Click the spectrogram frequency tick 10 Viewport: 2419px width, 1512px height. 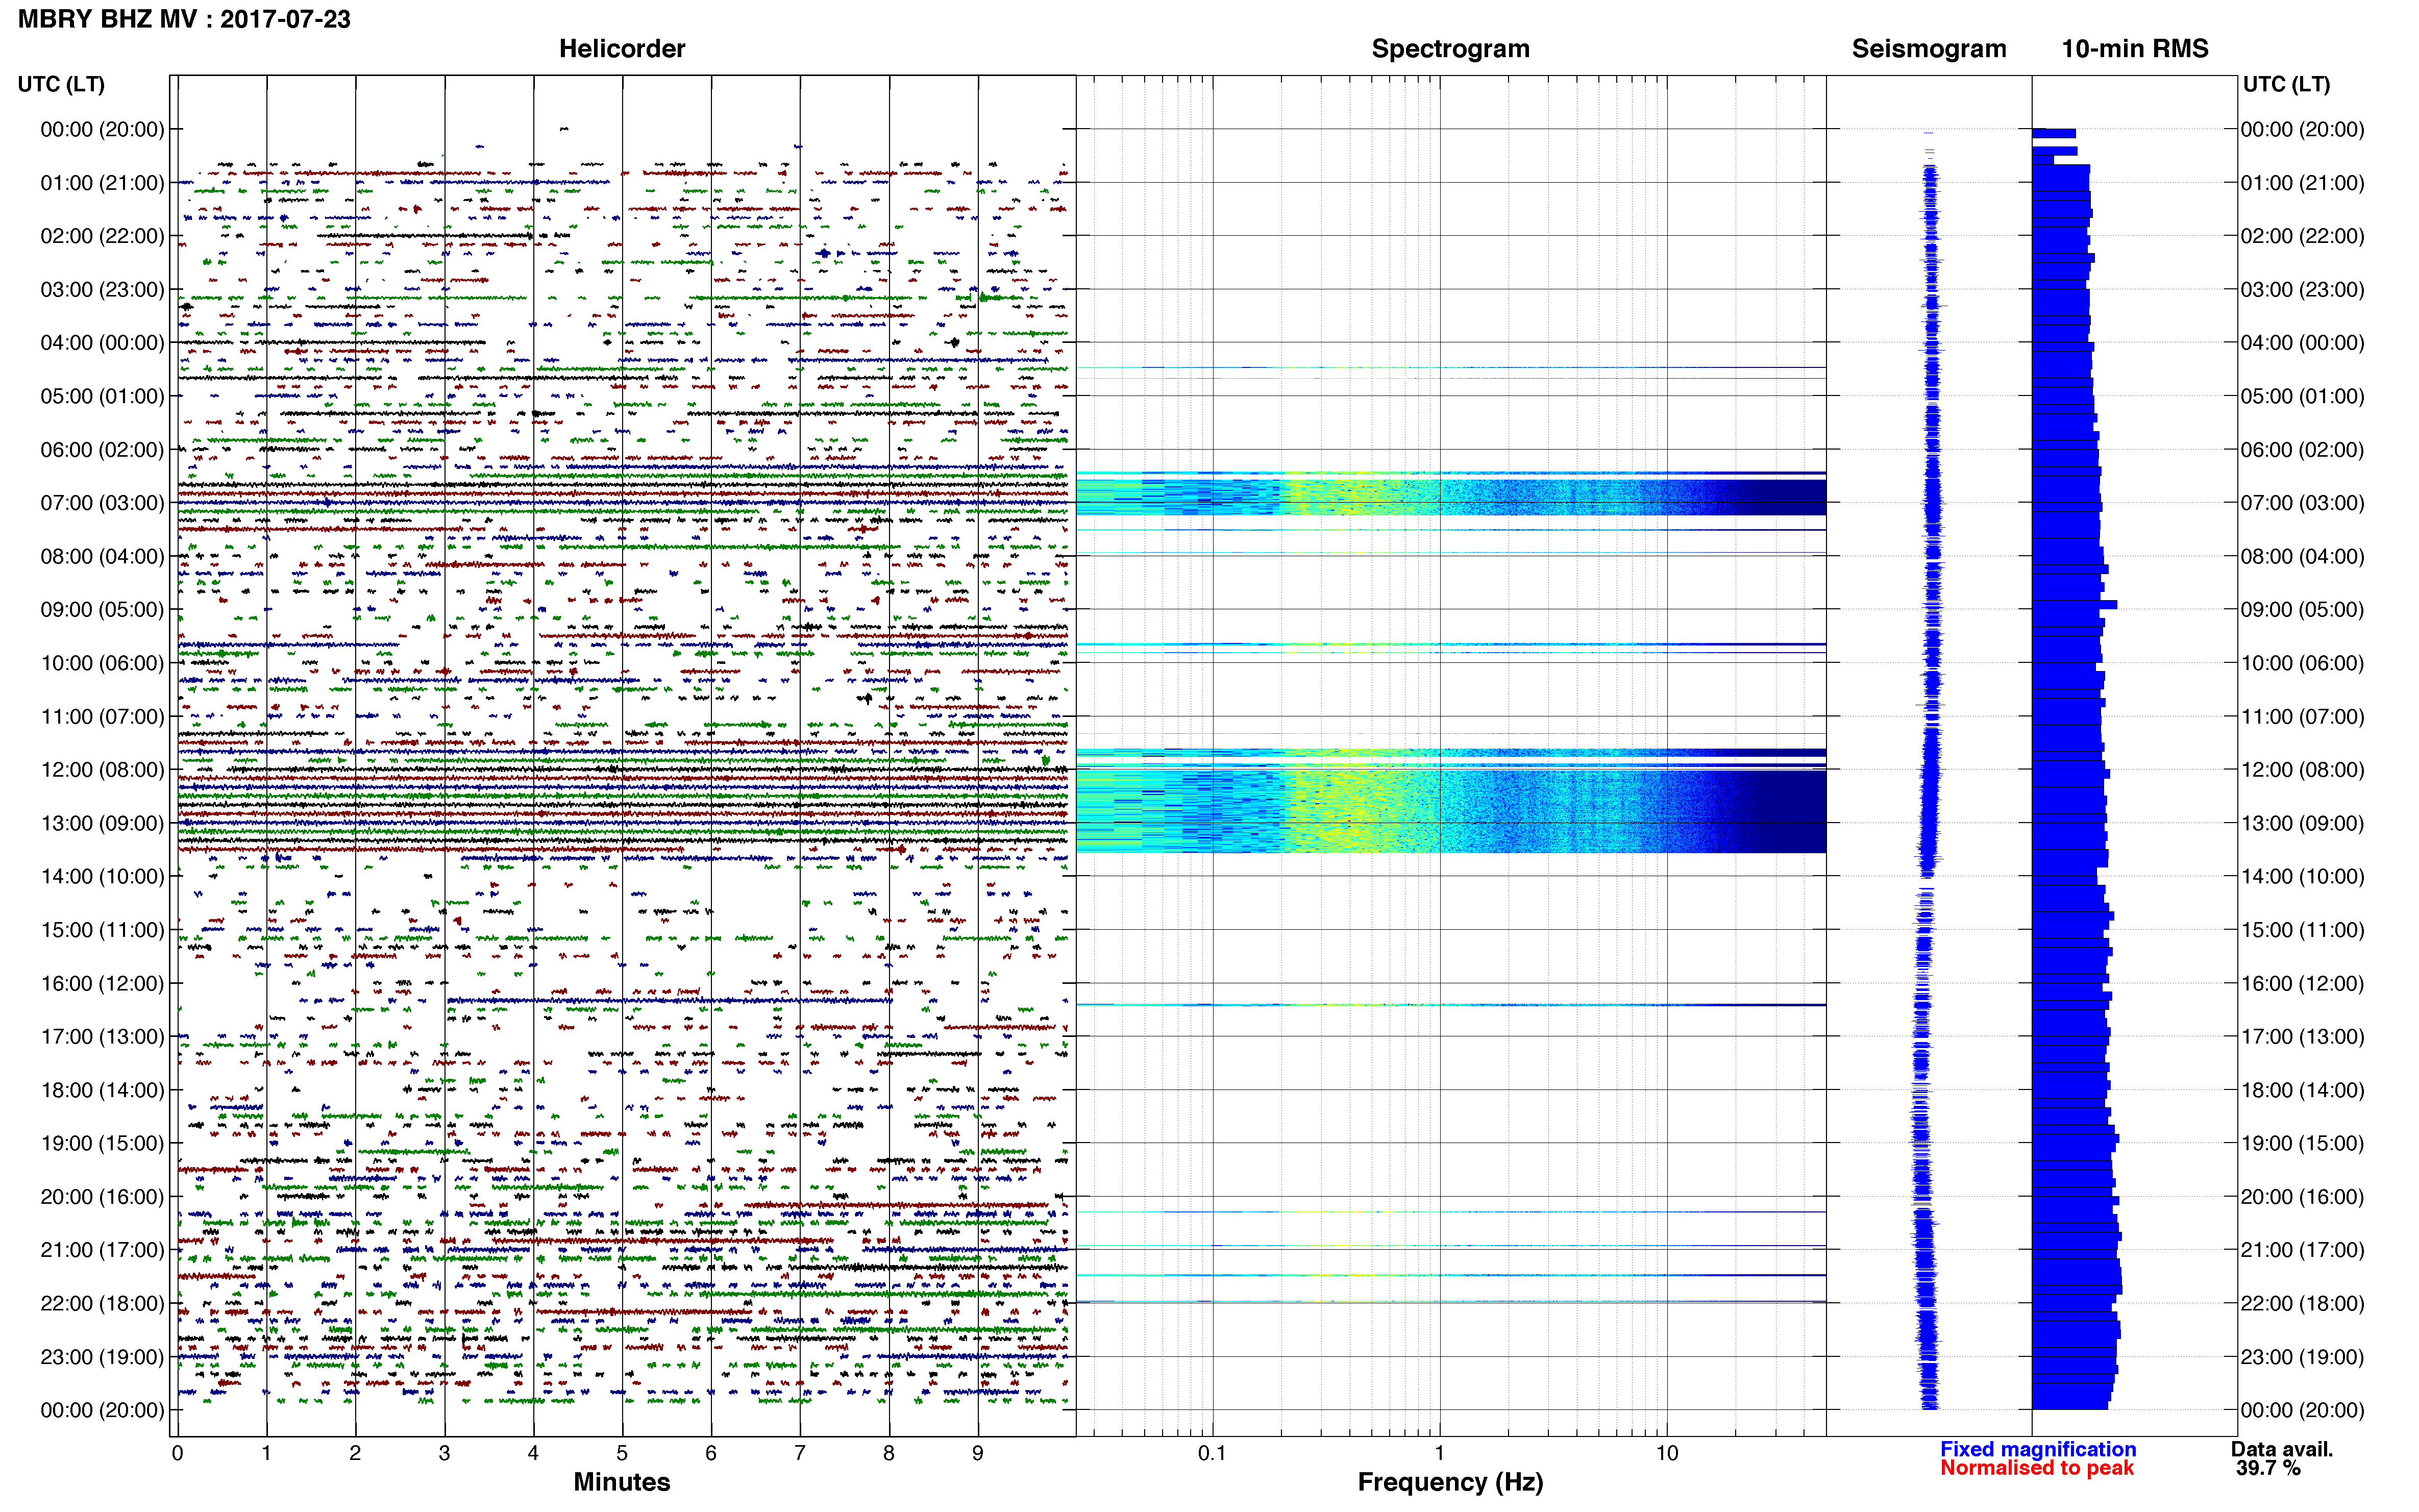click(1666, 1453)
